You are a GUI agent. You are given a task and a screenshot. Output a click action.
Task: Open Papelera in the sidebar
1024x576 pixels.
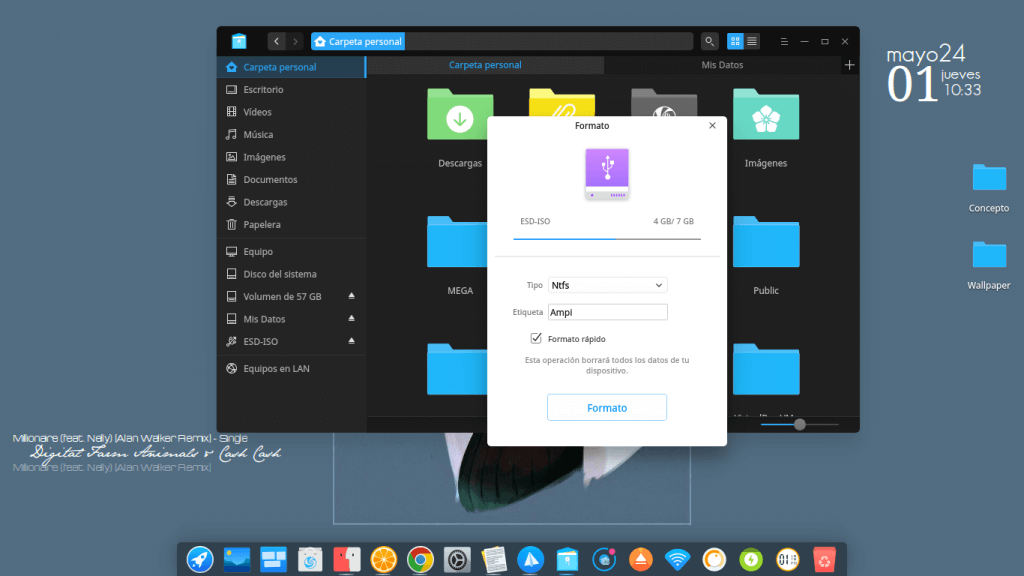[261, 225]
